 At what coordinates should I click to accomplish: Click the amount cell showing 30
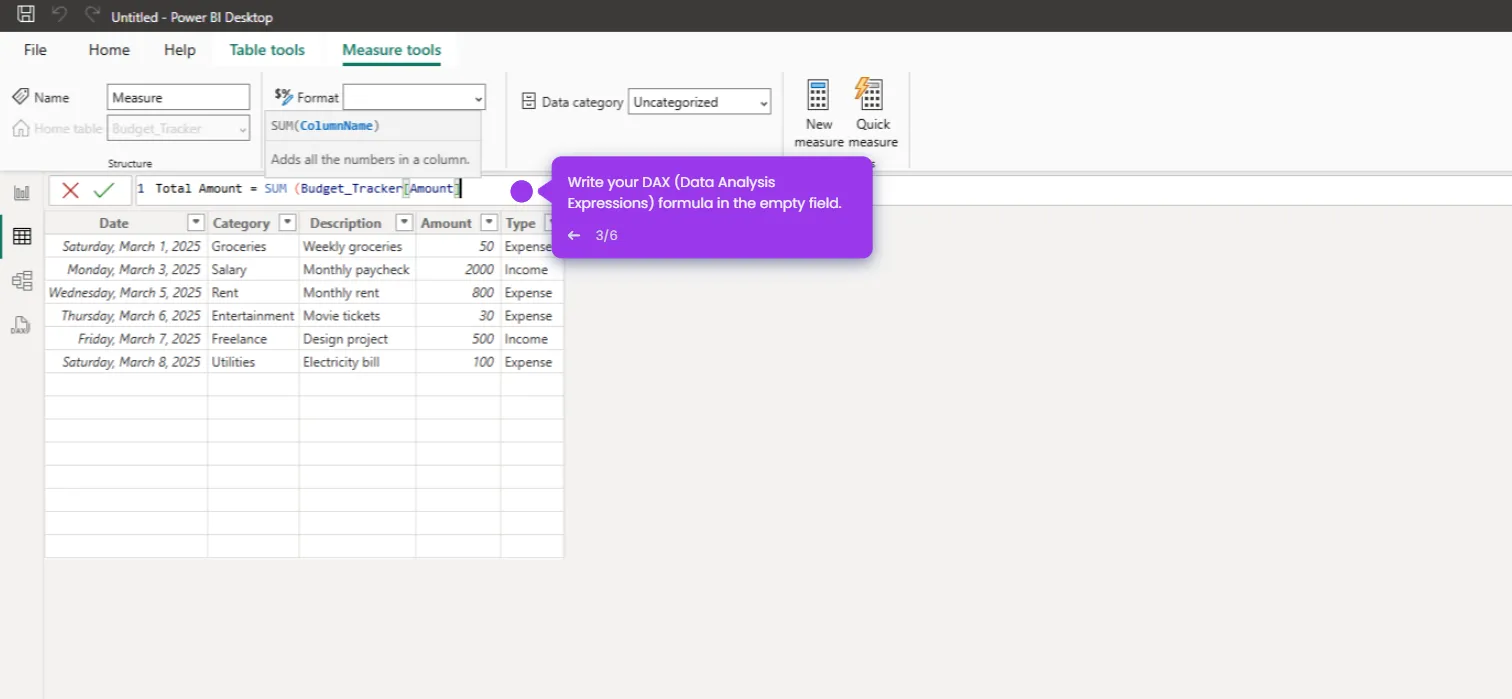[x=458, y=315]
